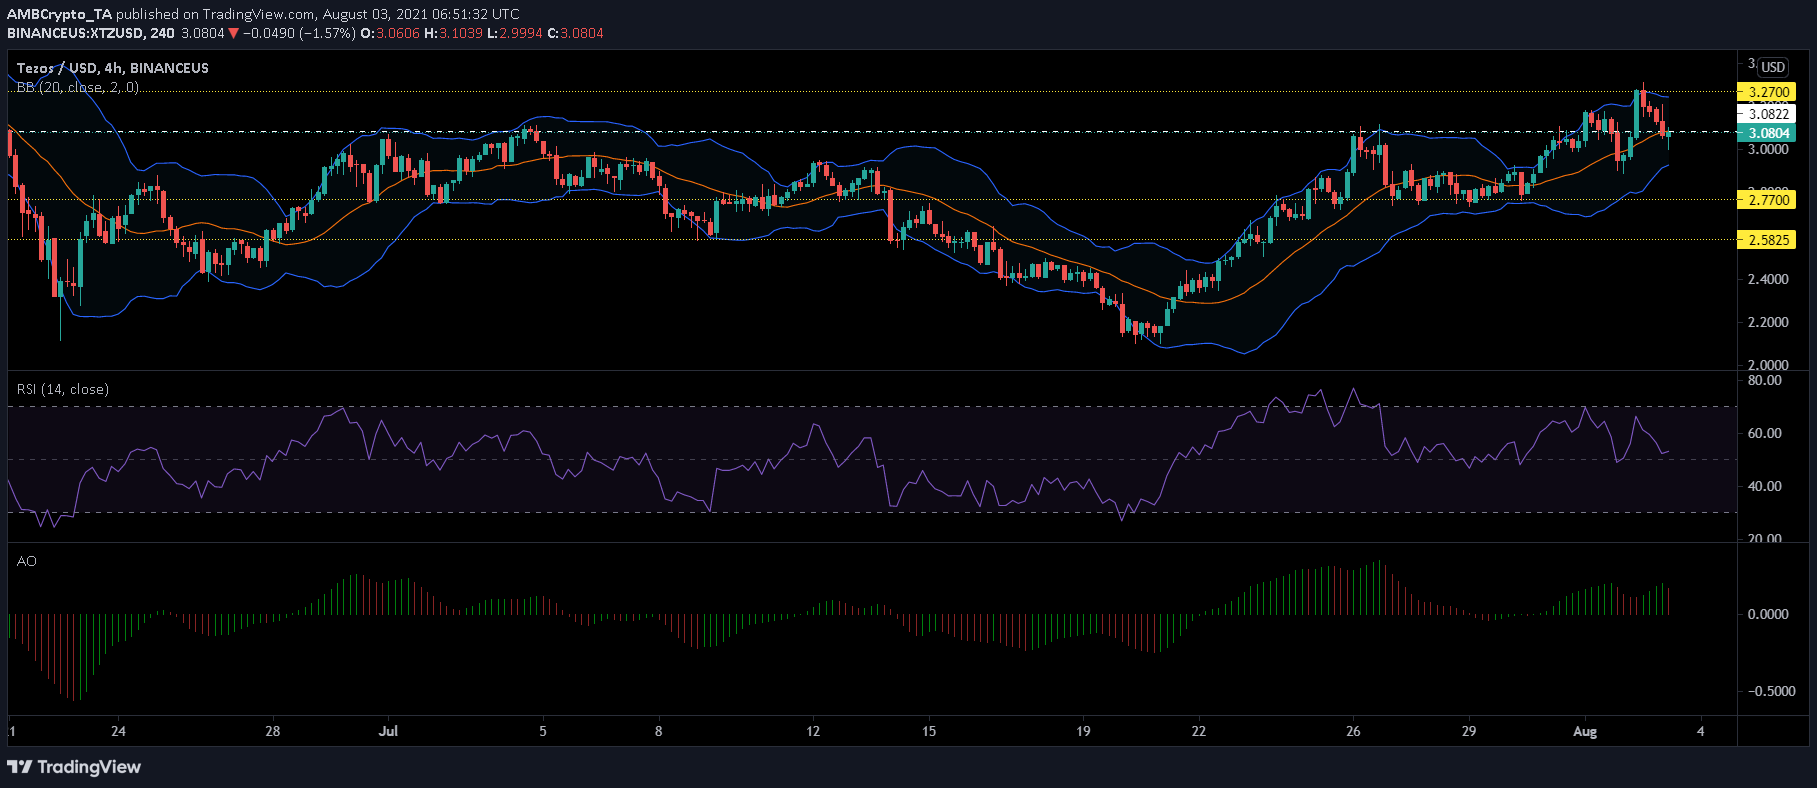Viewport: 1817px width, 788px height.
Task: Click the 2.4000 price axis label
Action: point(1768,279)
